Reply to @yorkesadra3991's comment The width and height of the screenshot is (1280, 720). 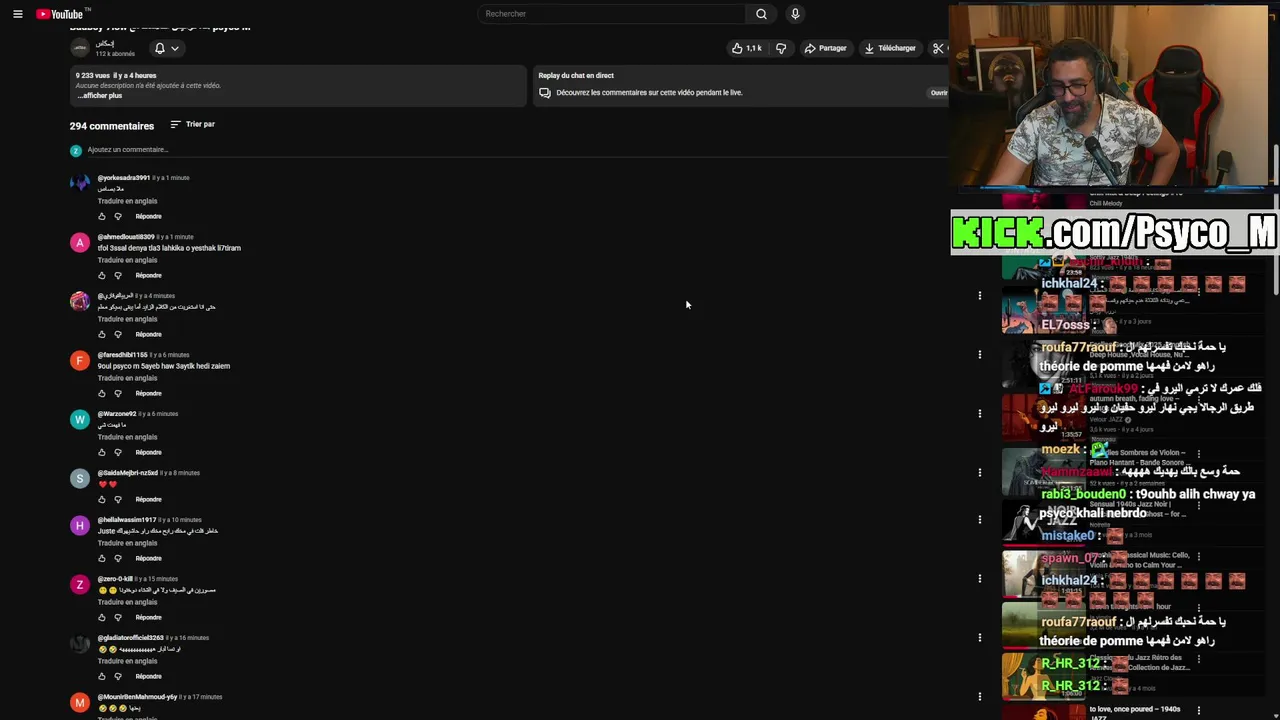click(148, 216)
